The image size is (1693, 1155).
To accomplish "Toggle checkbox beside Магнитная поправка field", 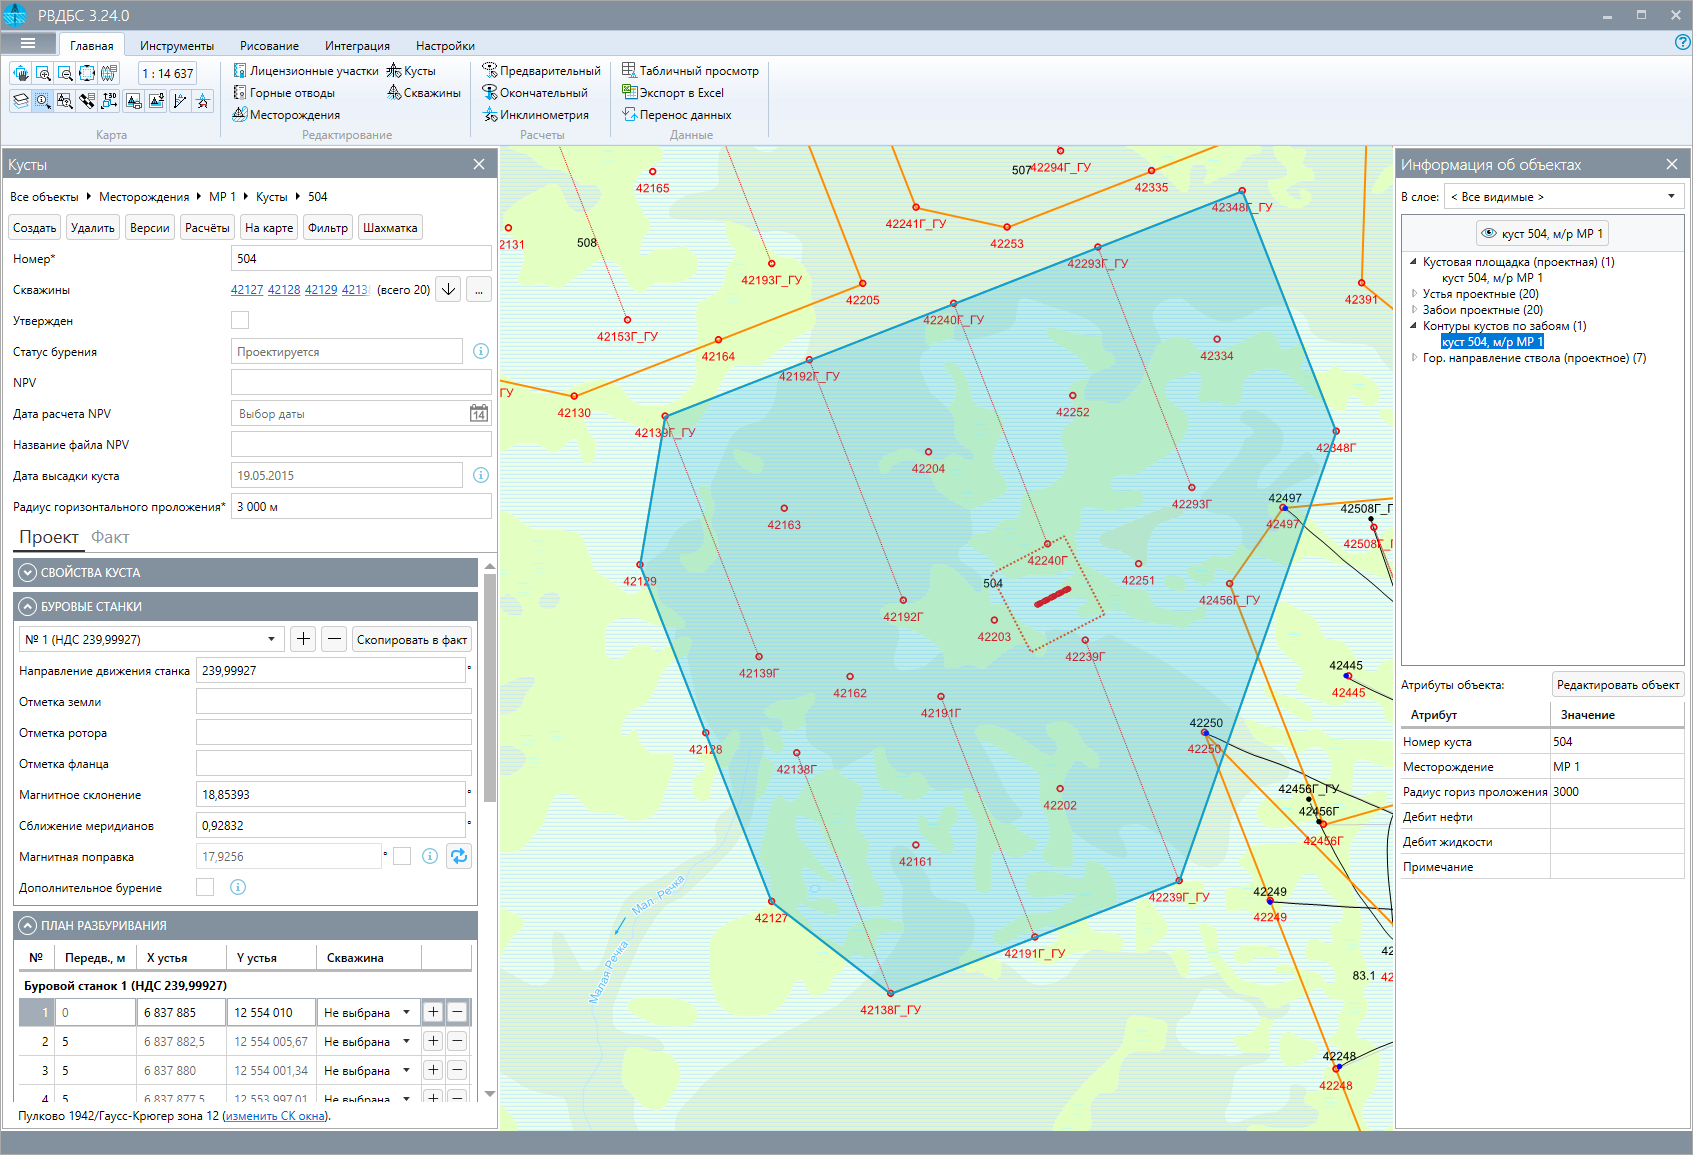I will (x=402, y=856).
